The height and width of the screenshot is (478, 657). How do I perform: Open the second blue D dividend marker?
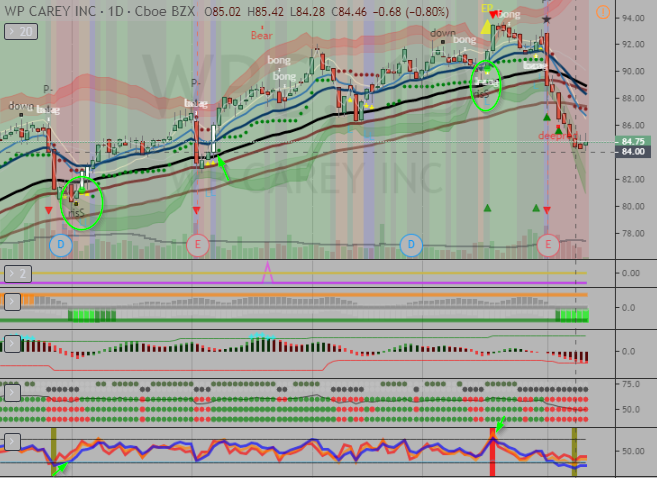(x=411, y=245)
